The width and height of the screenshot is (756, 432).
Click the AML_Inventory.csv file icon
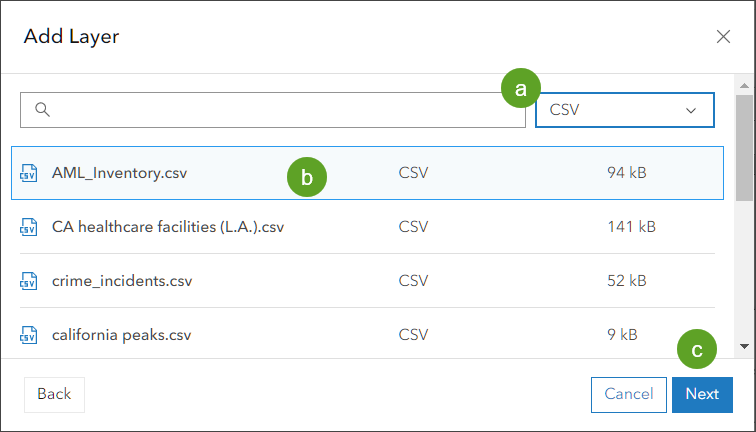click(28, 174)
